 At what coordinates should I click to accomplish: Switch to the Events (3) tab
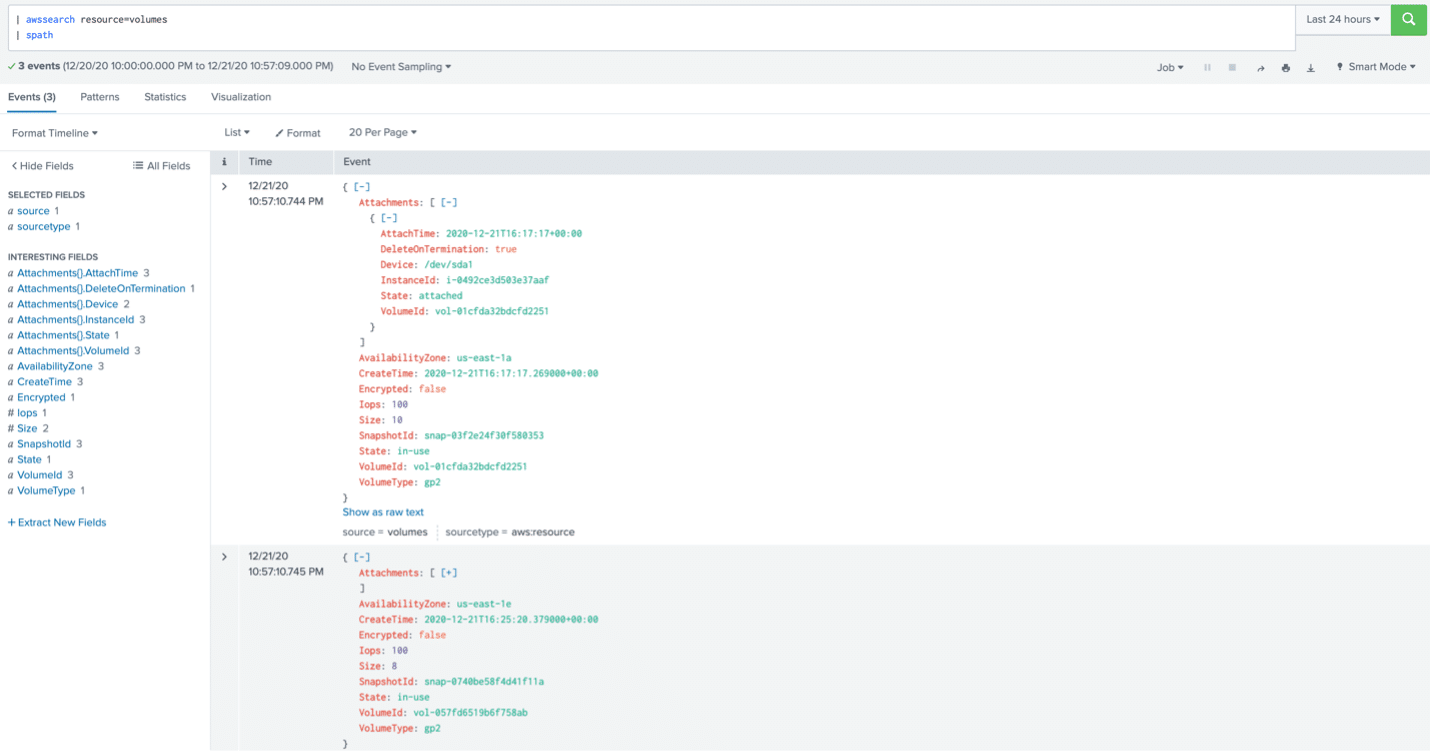coord(32,97)
